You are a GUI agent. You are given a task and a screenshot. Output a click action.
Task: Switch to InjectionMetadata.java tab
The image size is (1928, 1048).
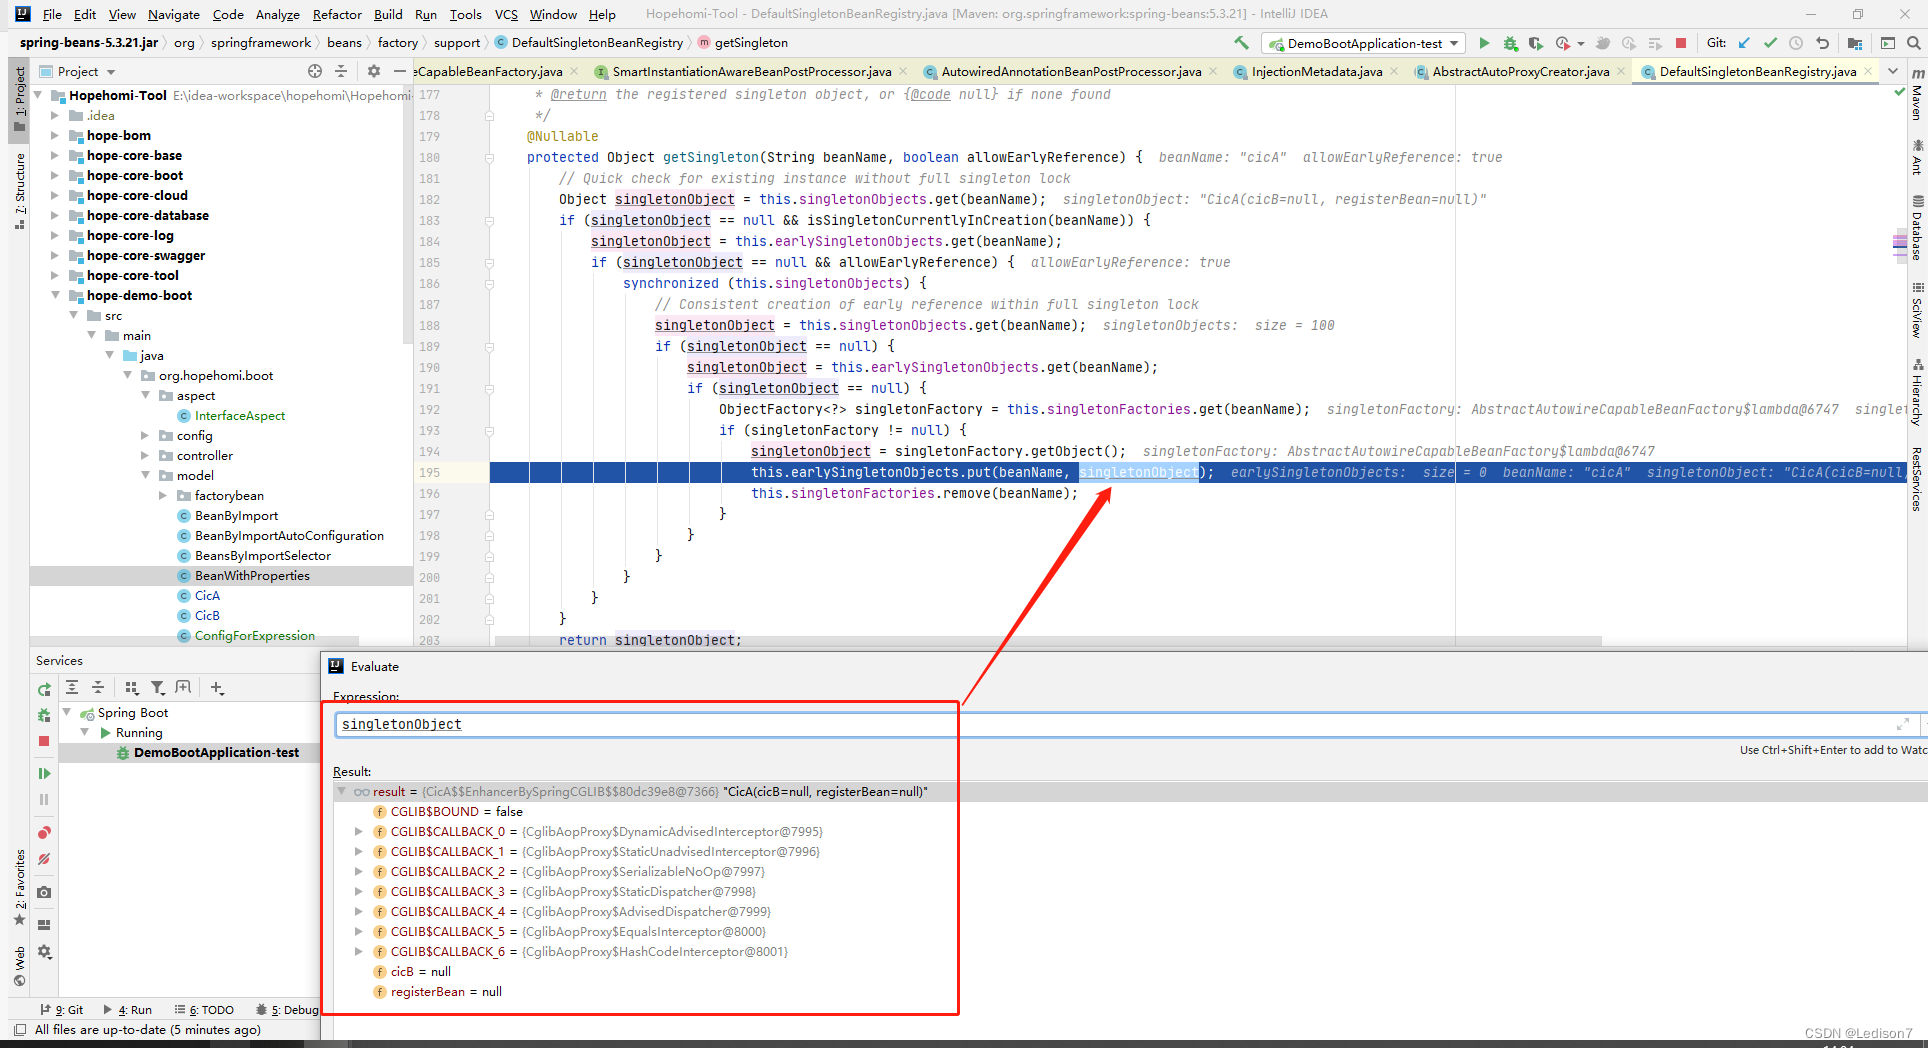[1316, 71]
